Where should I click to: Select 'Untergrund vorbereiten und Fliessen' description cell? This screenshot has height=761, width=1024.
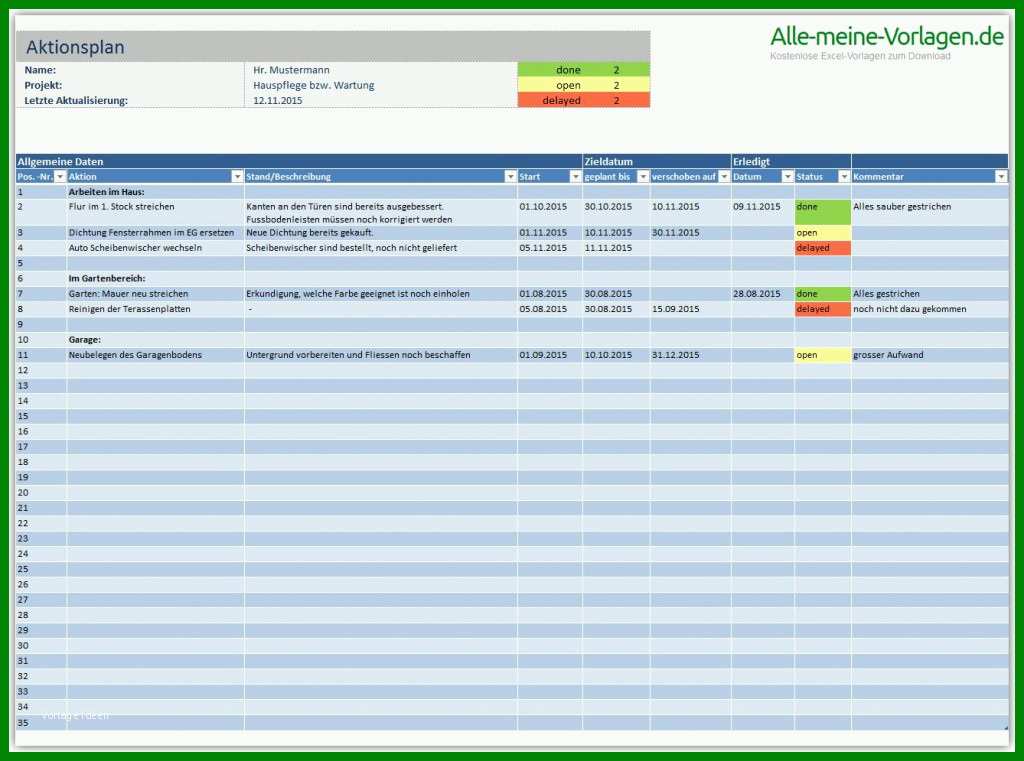(381, 355)
